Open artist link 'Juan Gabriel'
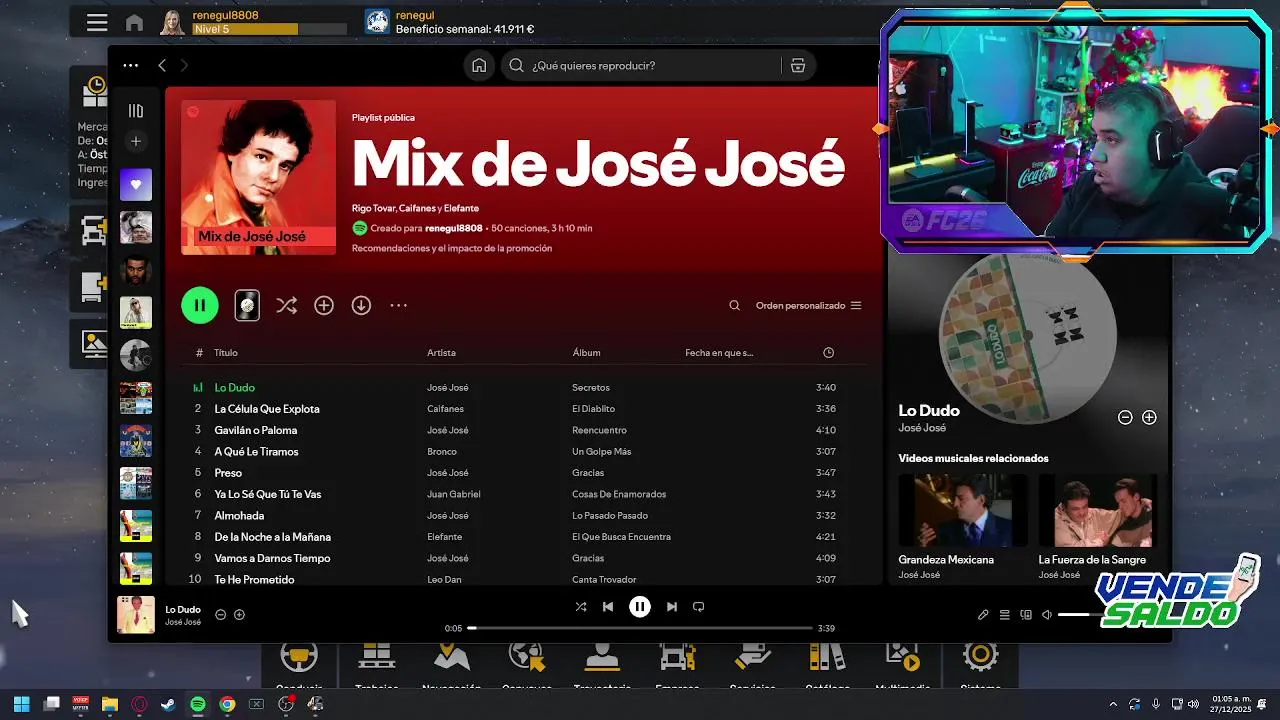 [x=454, y=494]
